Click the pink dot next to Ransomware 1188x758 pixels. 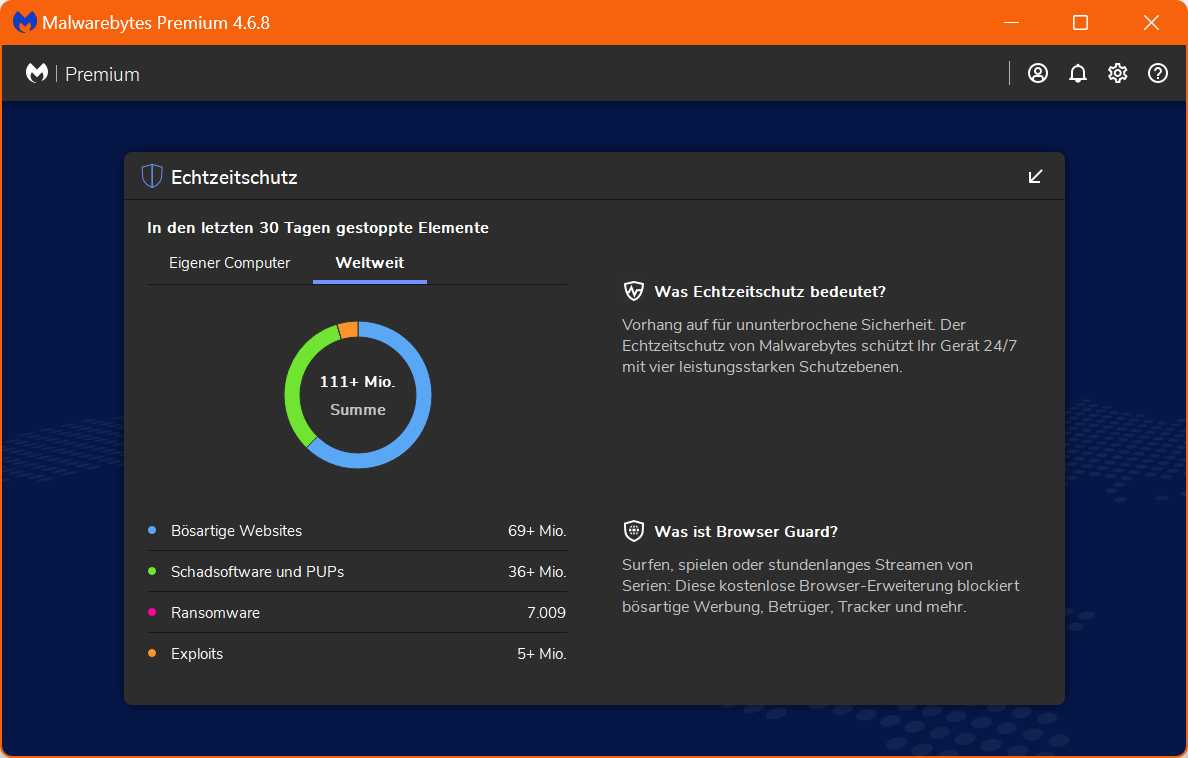point(153,612)
